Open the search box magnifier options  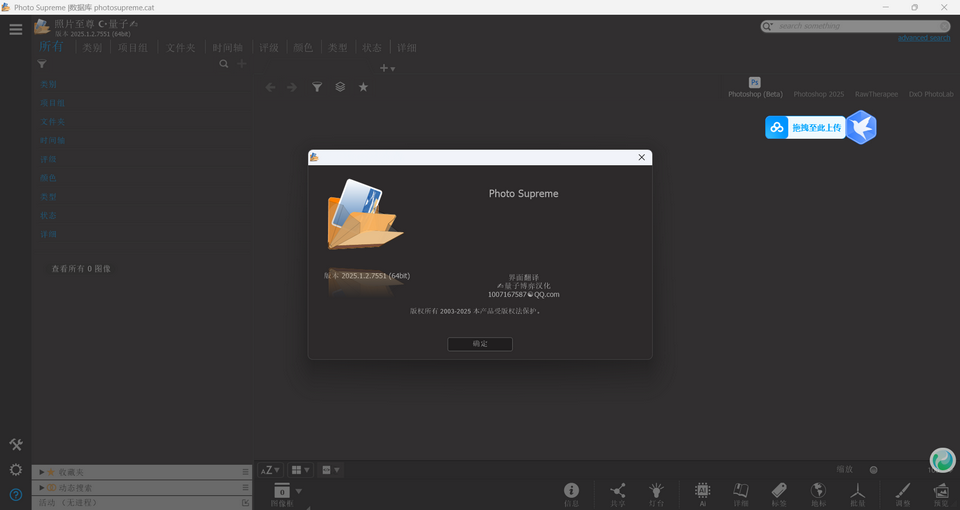[x=767, y=26]
